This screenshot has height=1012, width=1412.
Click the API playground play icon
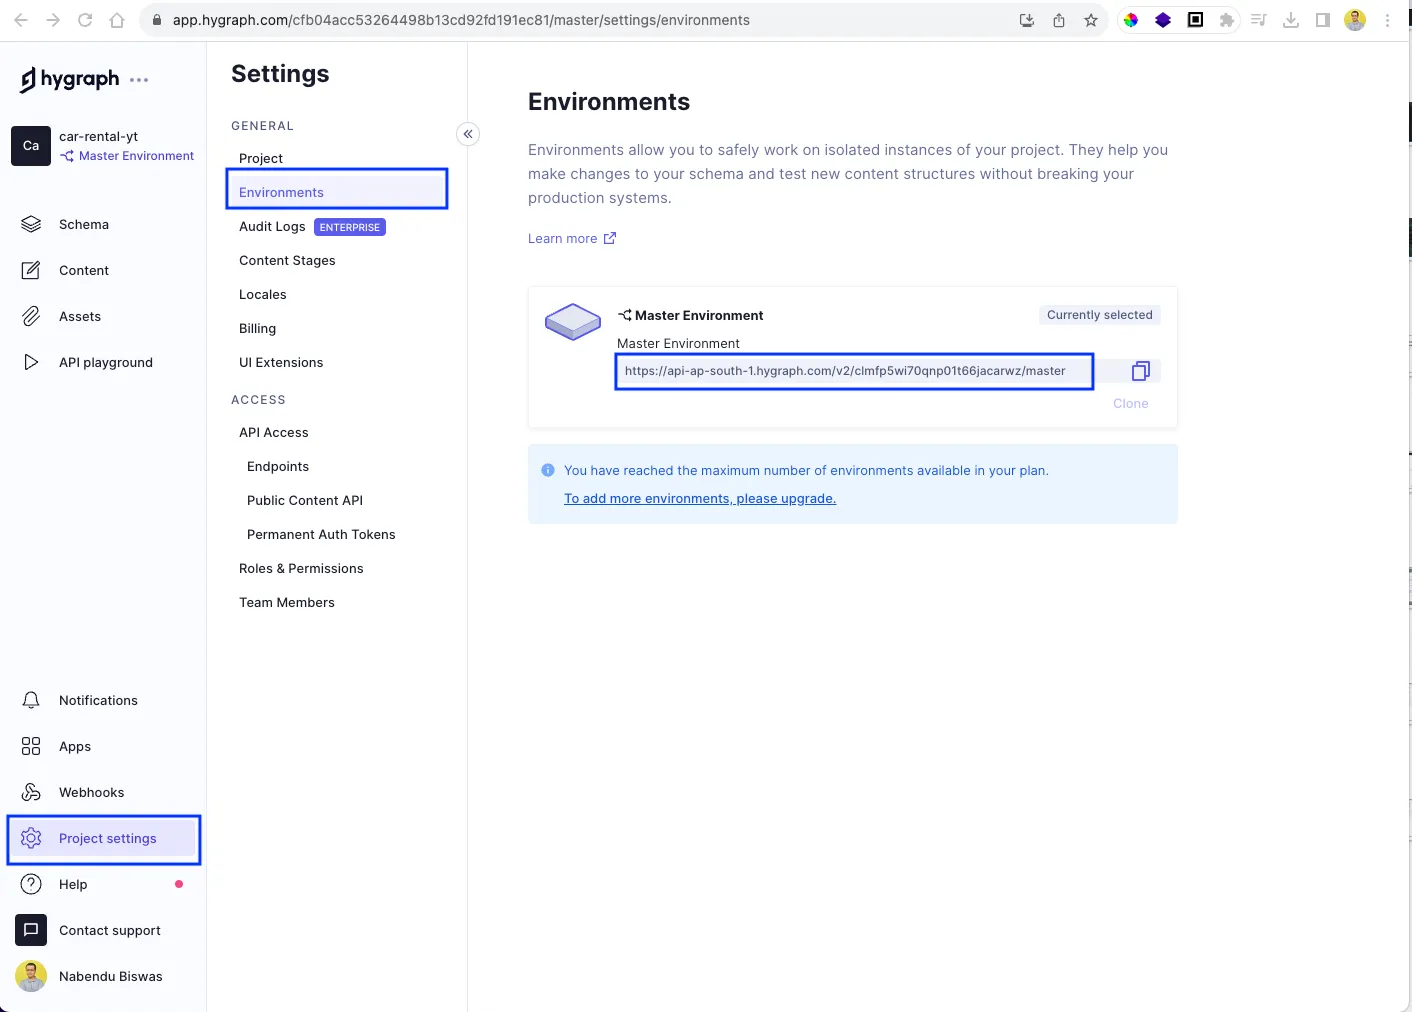(31, 362)
